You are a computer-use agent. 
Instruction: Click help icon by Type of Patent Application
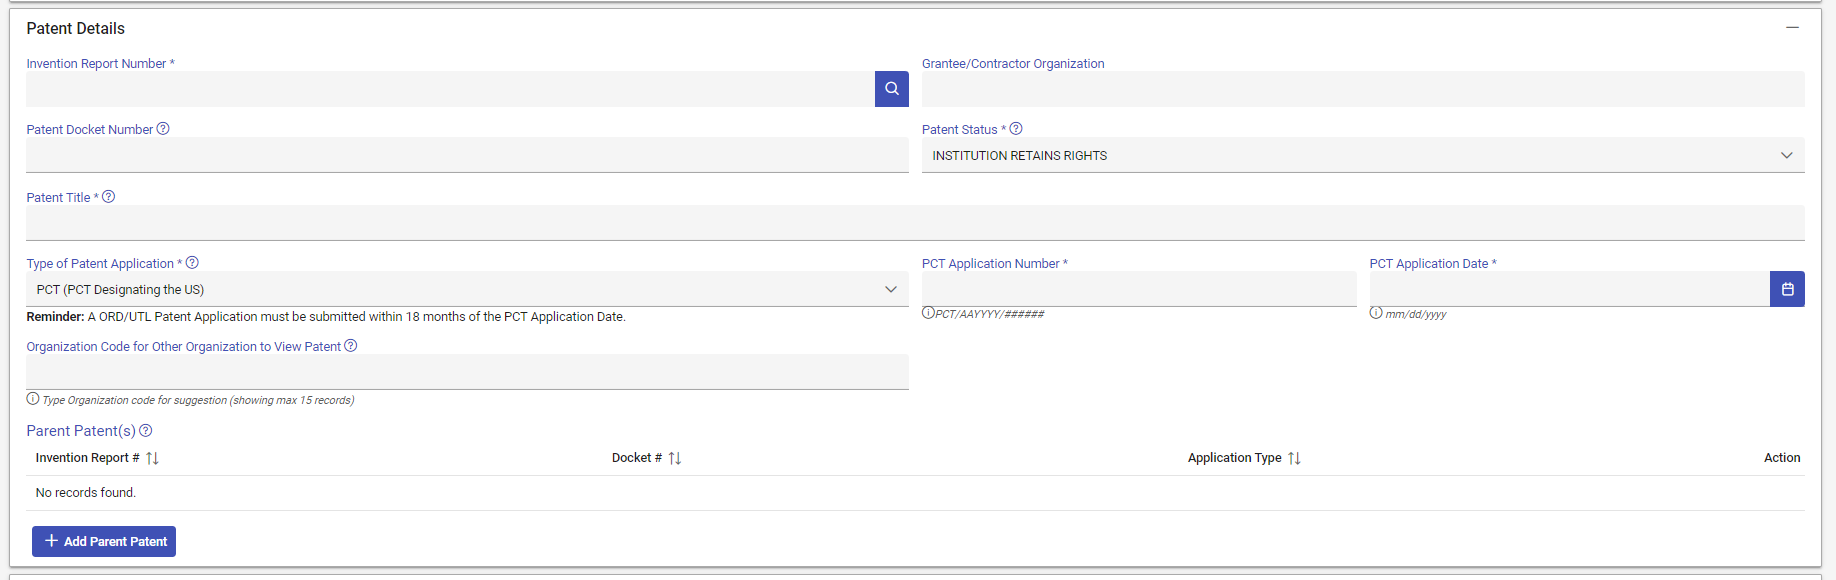(192, 263)
